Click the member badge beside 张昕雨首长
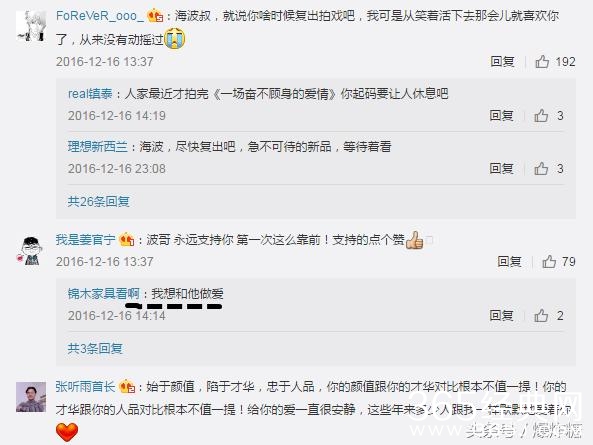This screenshot has width=593, height=445. pos(127,386)
